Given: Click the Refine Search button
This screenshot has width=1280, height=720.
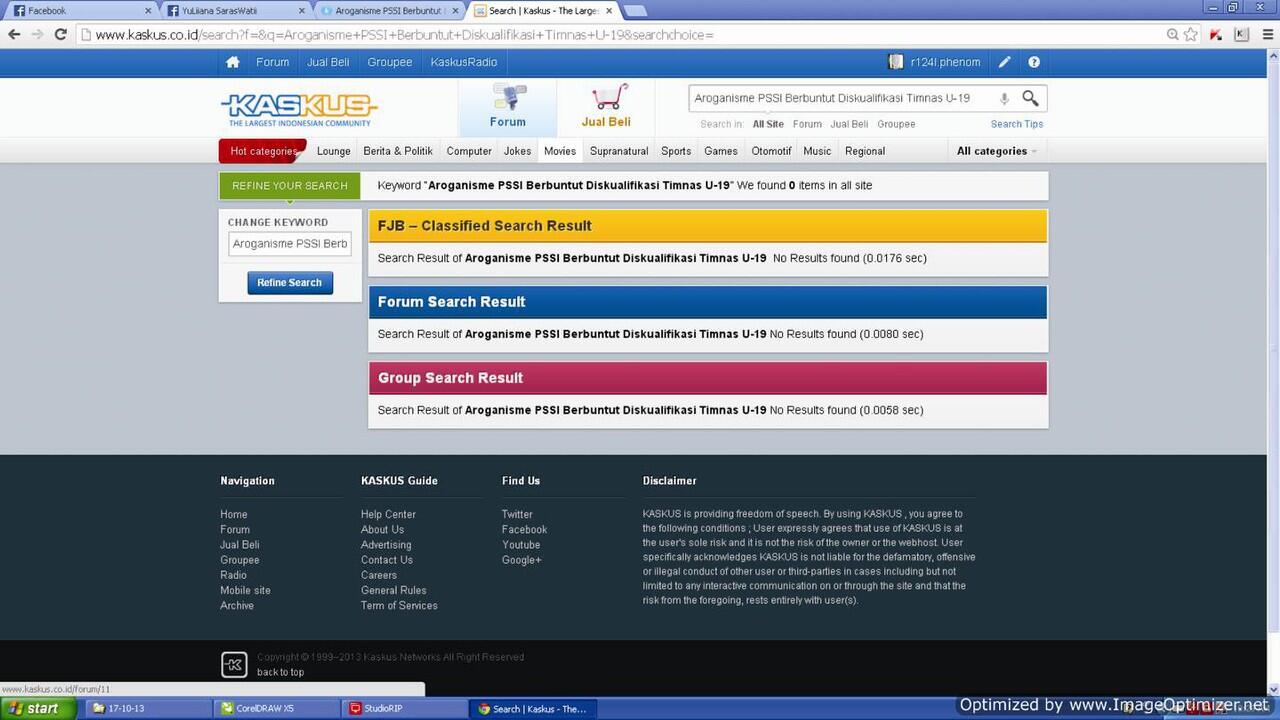Looking at the screenshot, I should pos(290,283).
